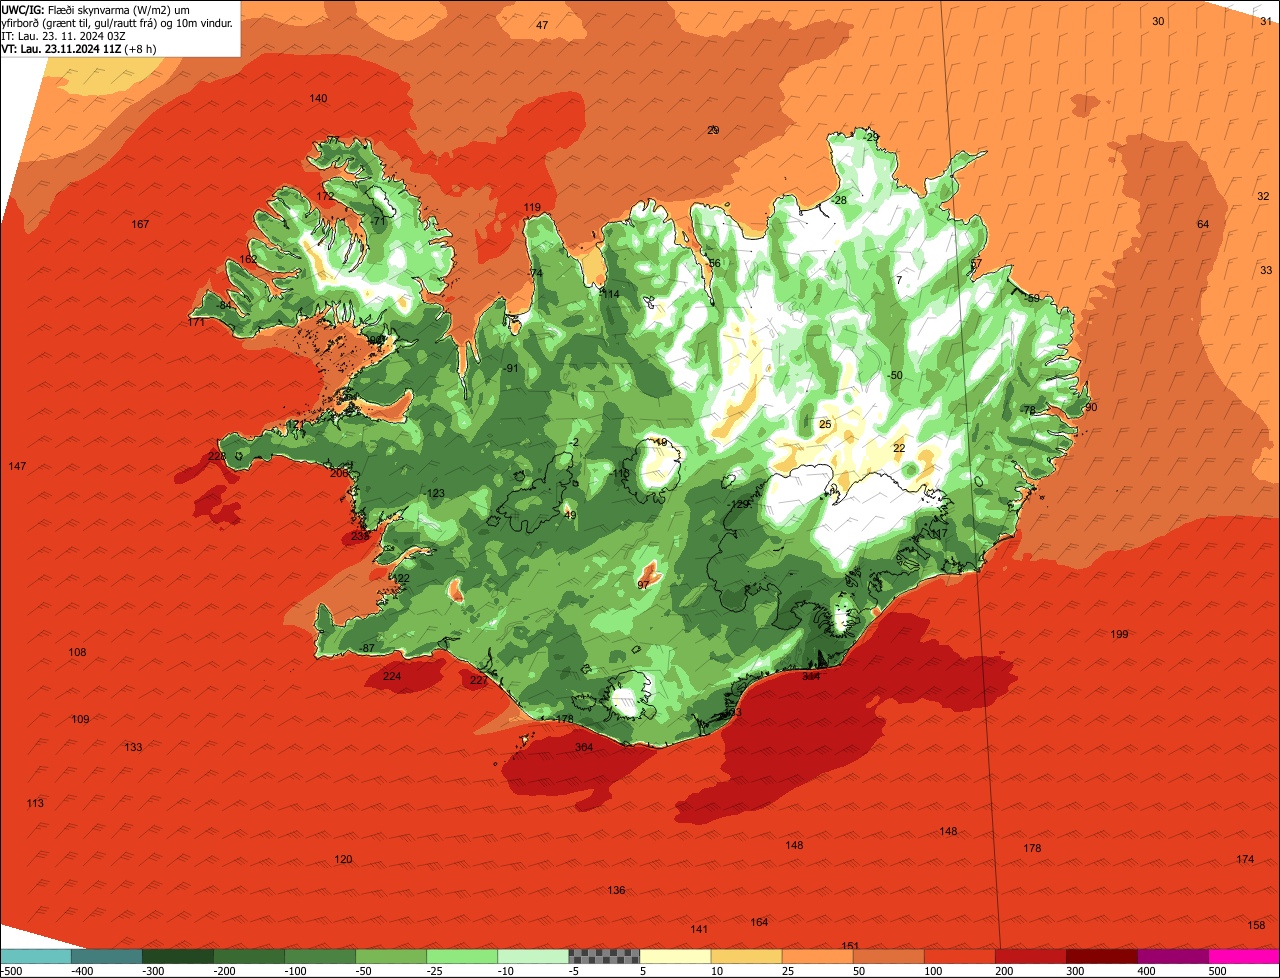Click the map value 167 west of the Westfjords
The width and height of the screenshot is (1280, 978).
point(140,224)
